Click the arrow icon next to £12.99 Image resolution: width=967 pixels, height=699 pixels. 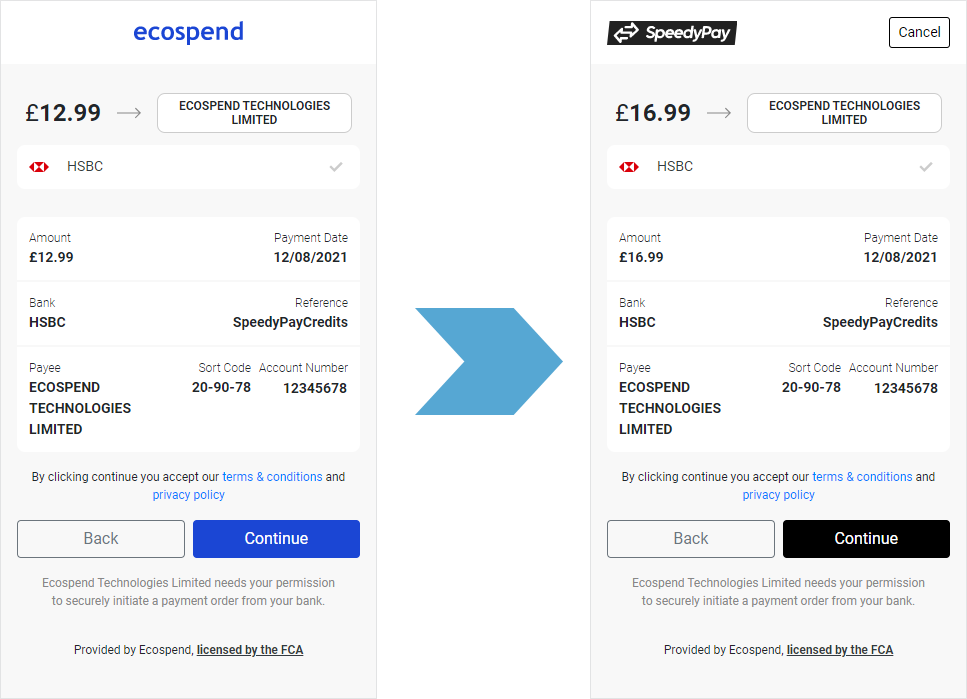pos(128,113)
